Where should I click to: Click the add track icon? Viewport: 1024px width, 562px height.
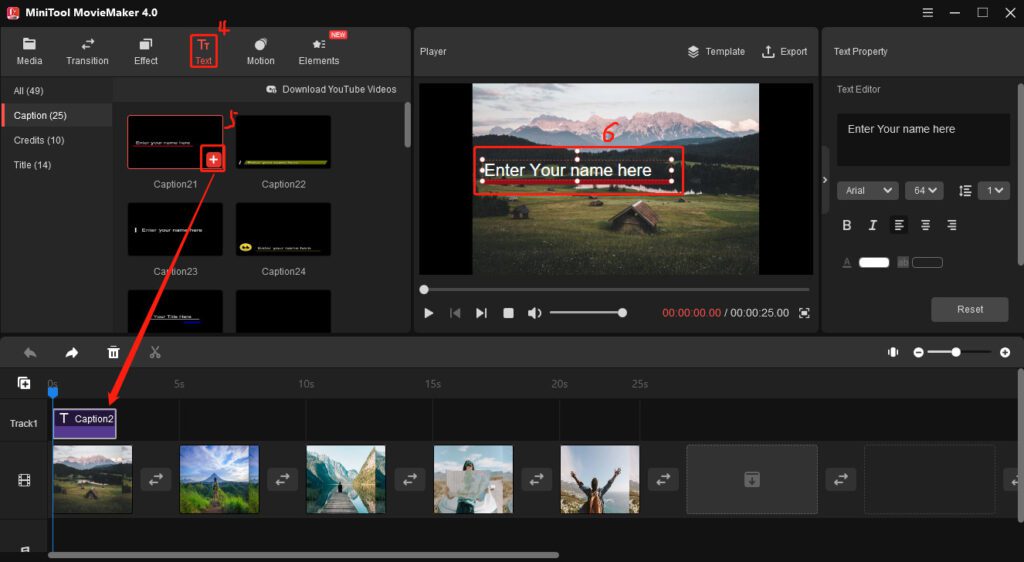point(24,383)
